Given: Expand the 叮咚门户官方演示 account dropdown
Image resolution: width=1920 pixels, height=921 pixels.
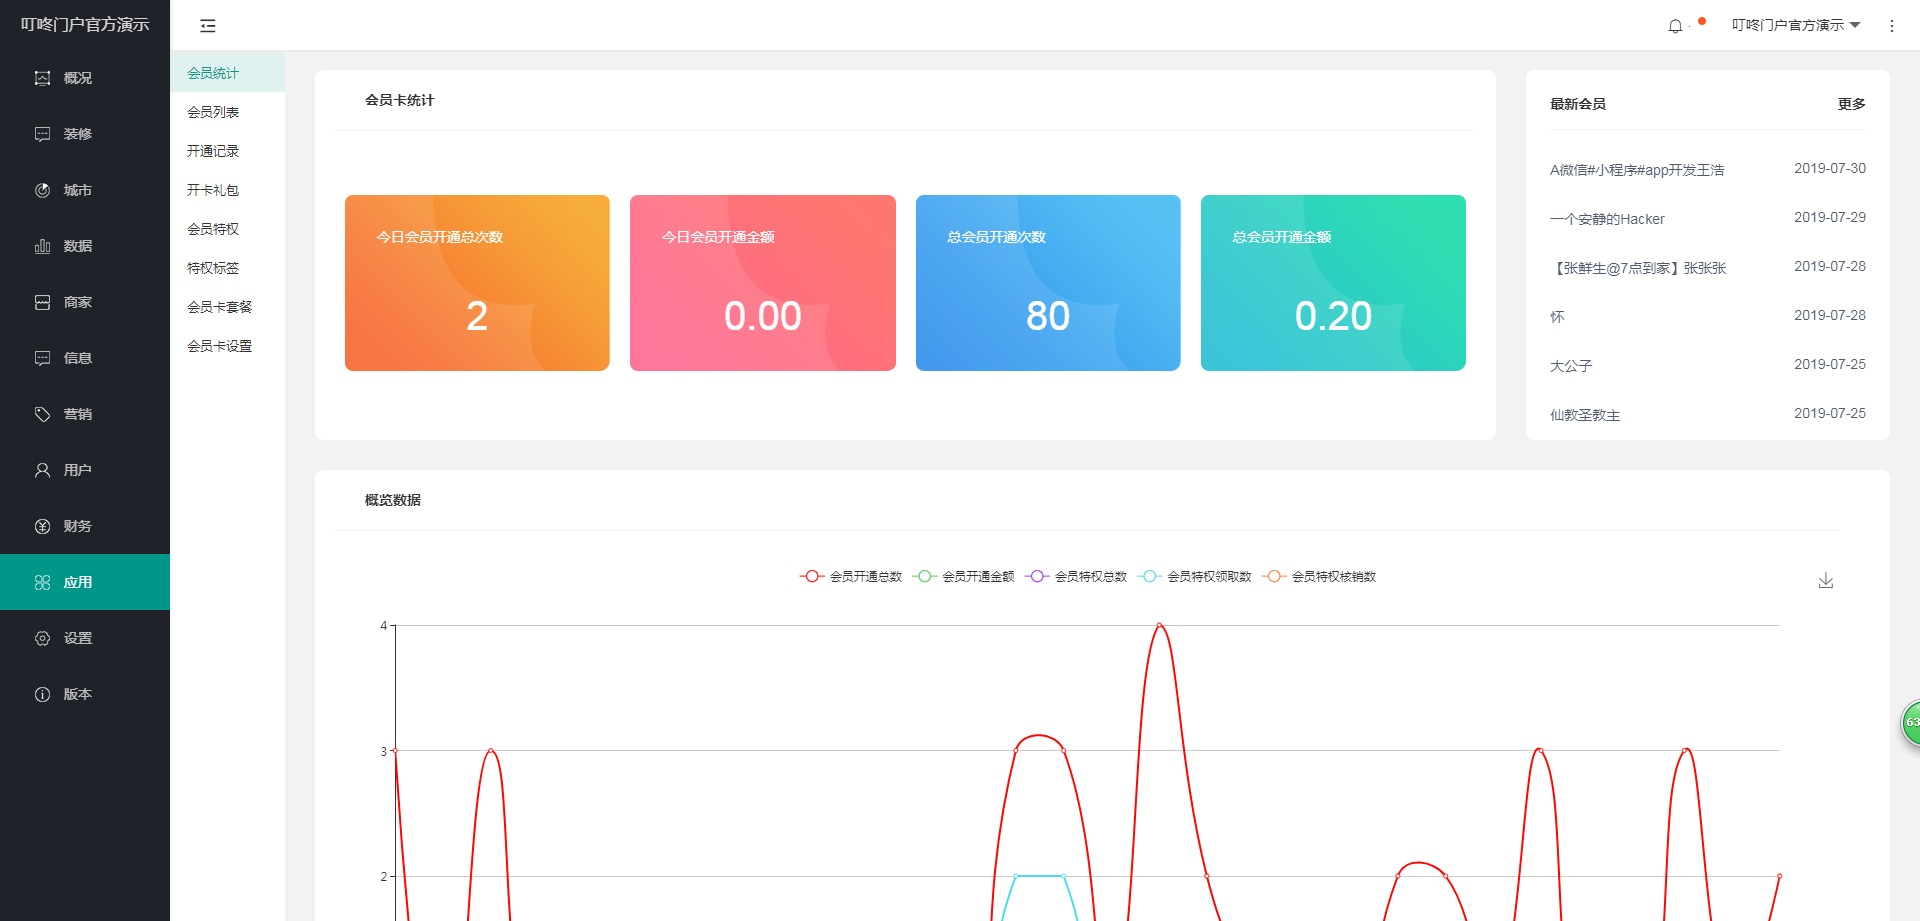Looking at the screenshot, I should click(1796, 25).
